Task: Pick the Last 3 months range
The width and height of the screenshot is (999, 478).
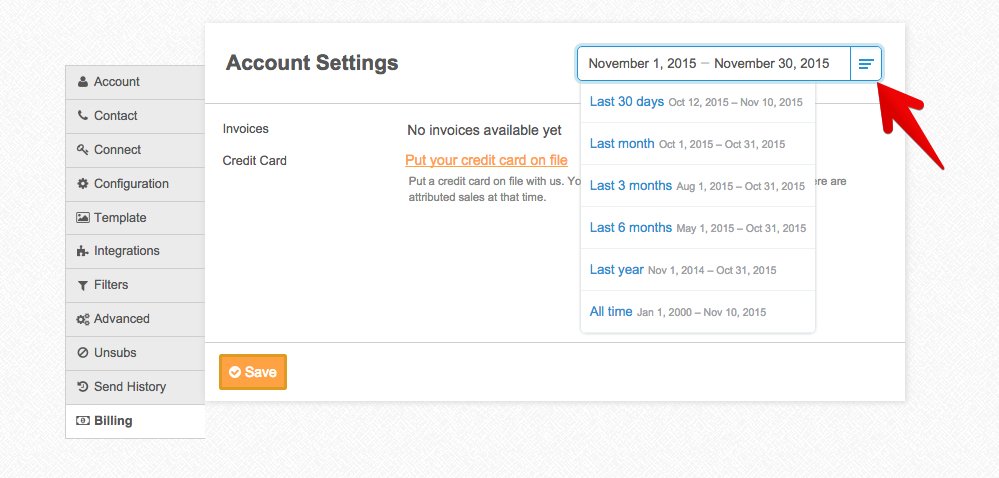Action: pos(631,186)
